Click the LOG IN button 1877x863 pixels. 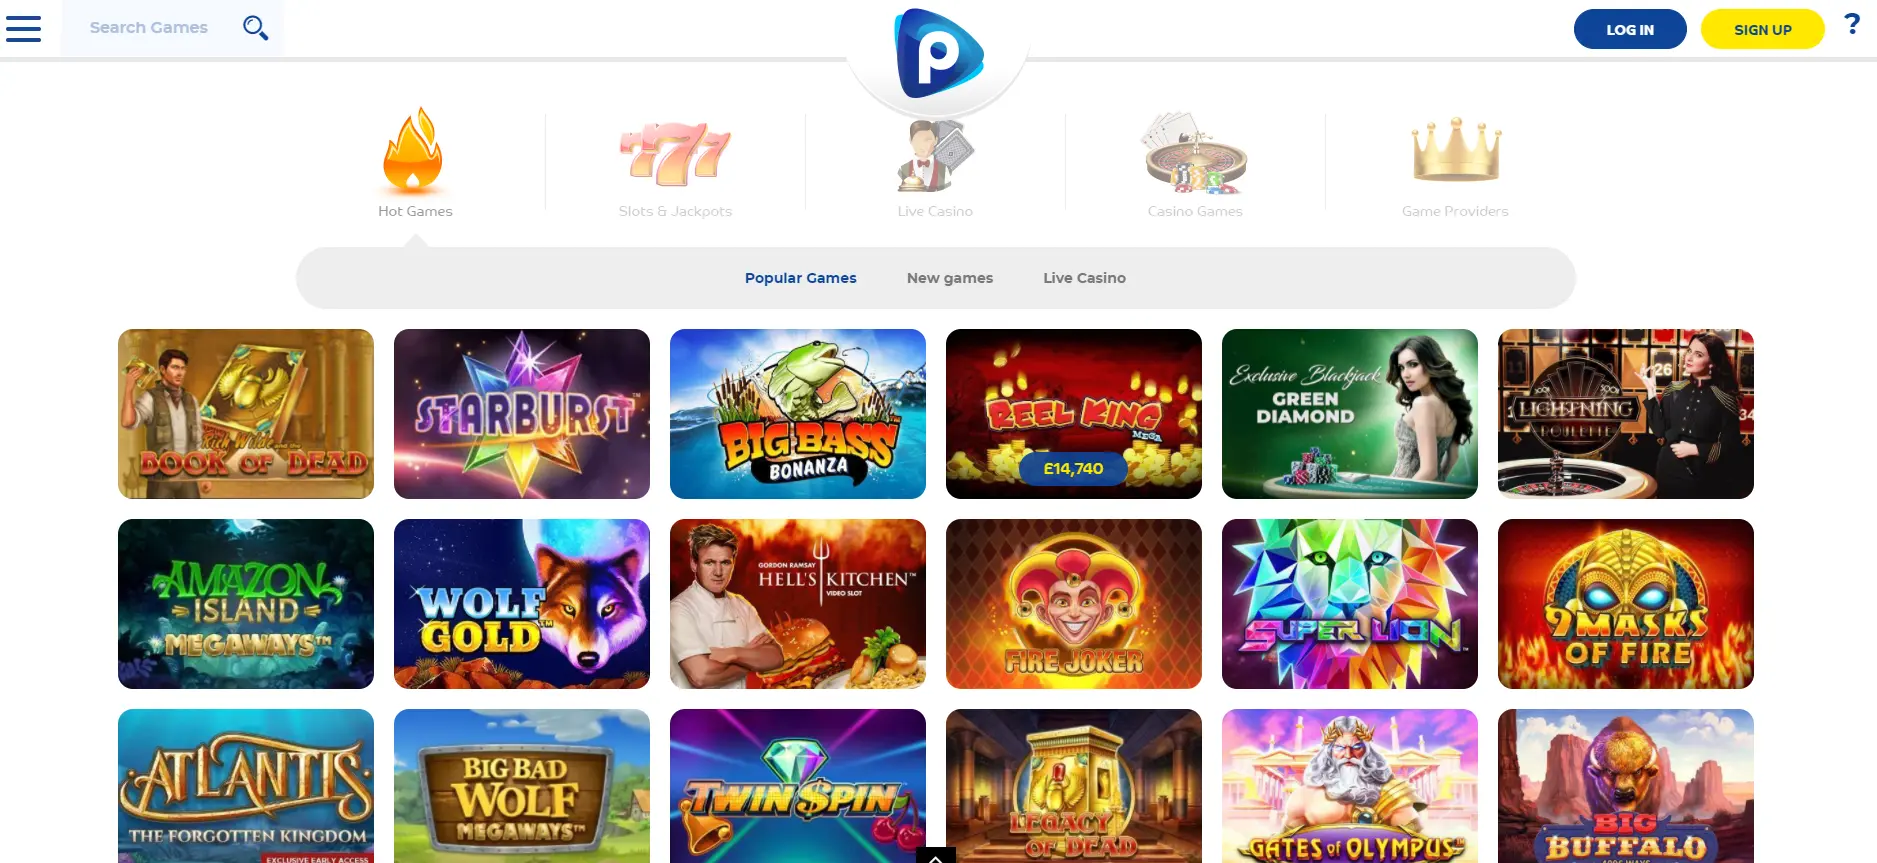click(x=1630, y=29)
